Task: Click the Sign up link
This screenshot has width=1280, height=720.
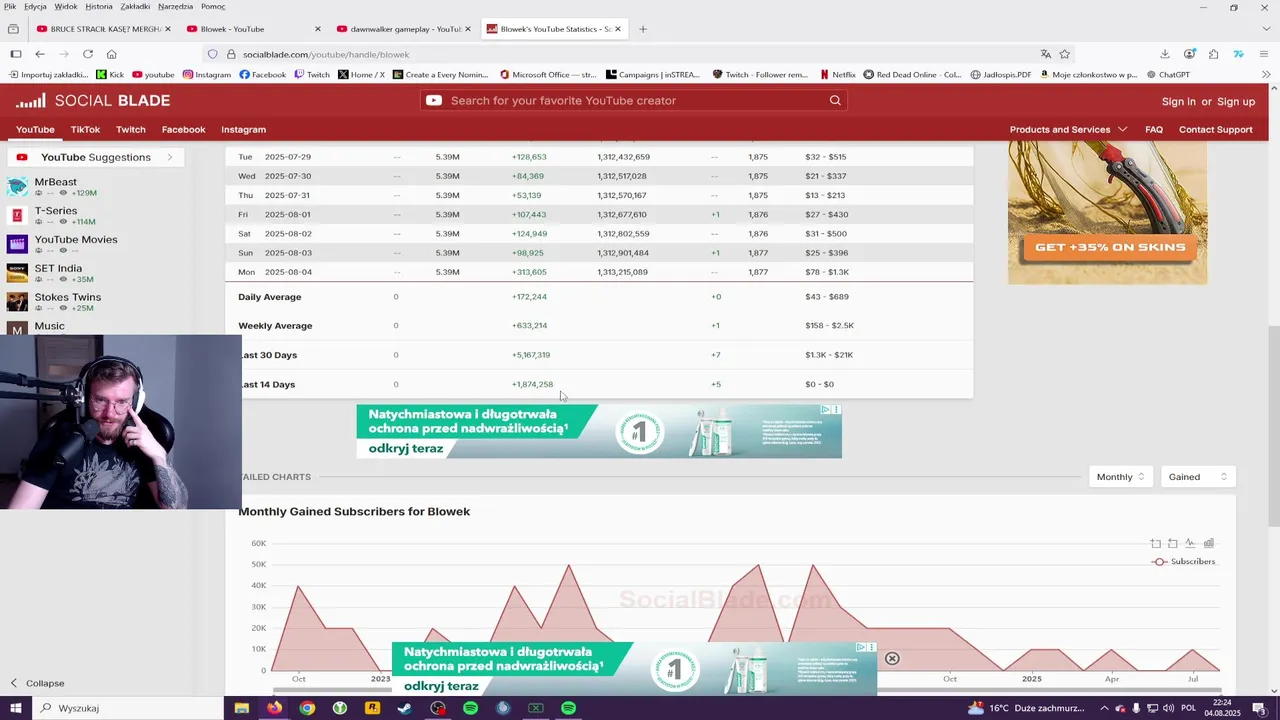Action: (1236, 101)
